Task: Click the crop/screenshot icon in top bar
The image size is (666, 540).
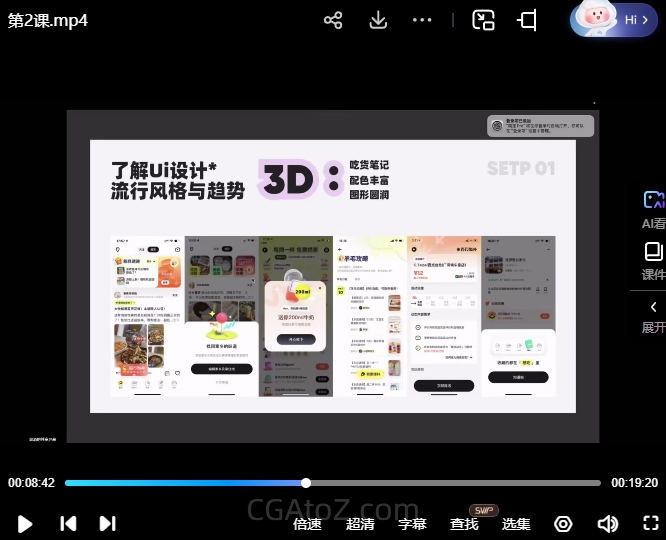Action: (x=527, y=20)
